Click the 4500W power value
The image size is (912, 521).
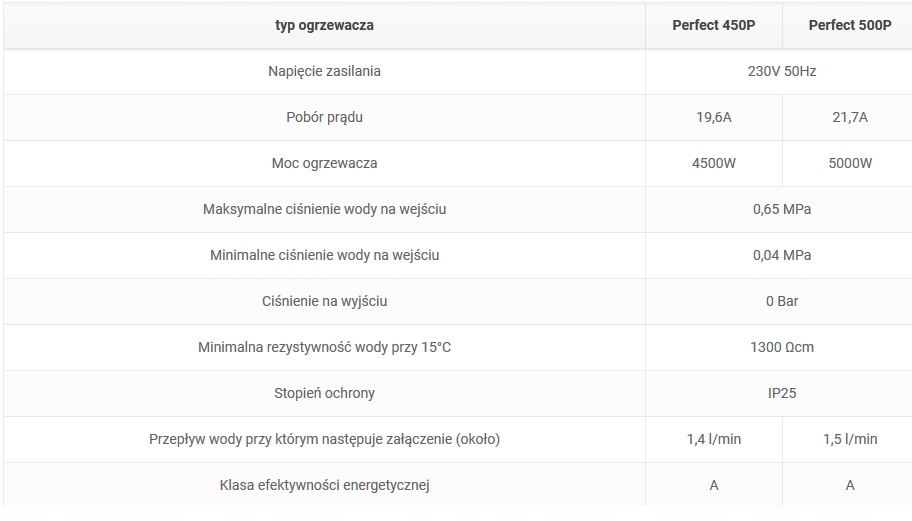pyautogui.click(x=714, y=163)
